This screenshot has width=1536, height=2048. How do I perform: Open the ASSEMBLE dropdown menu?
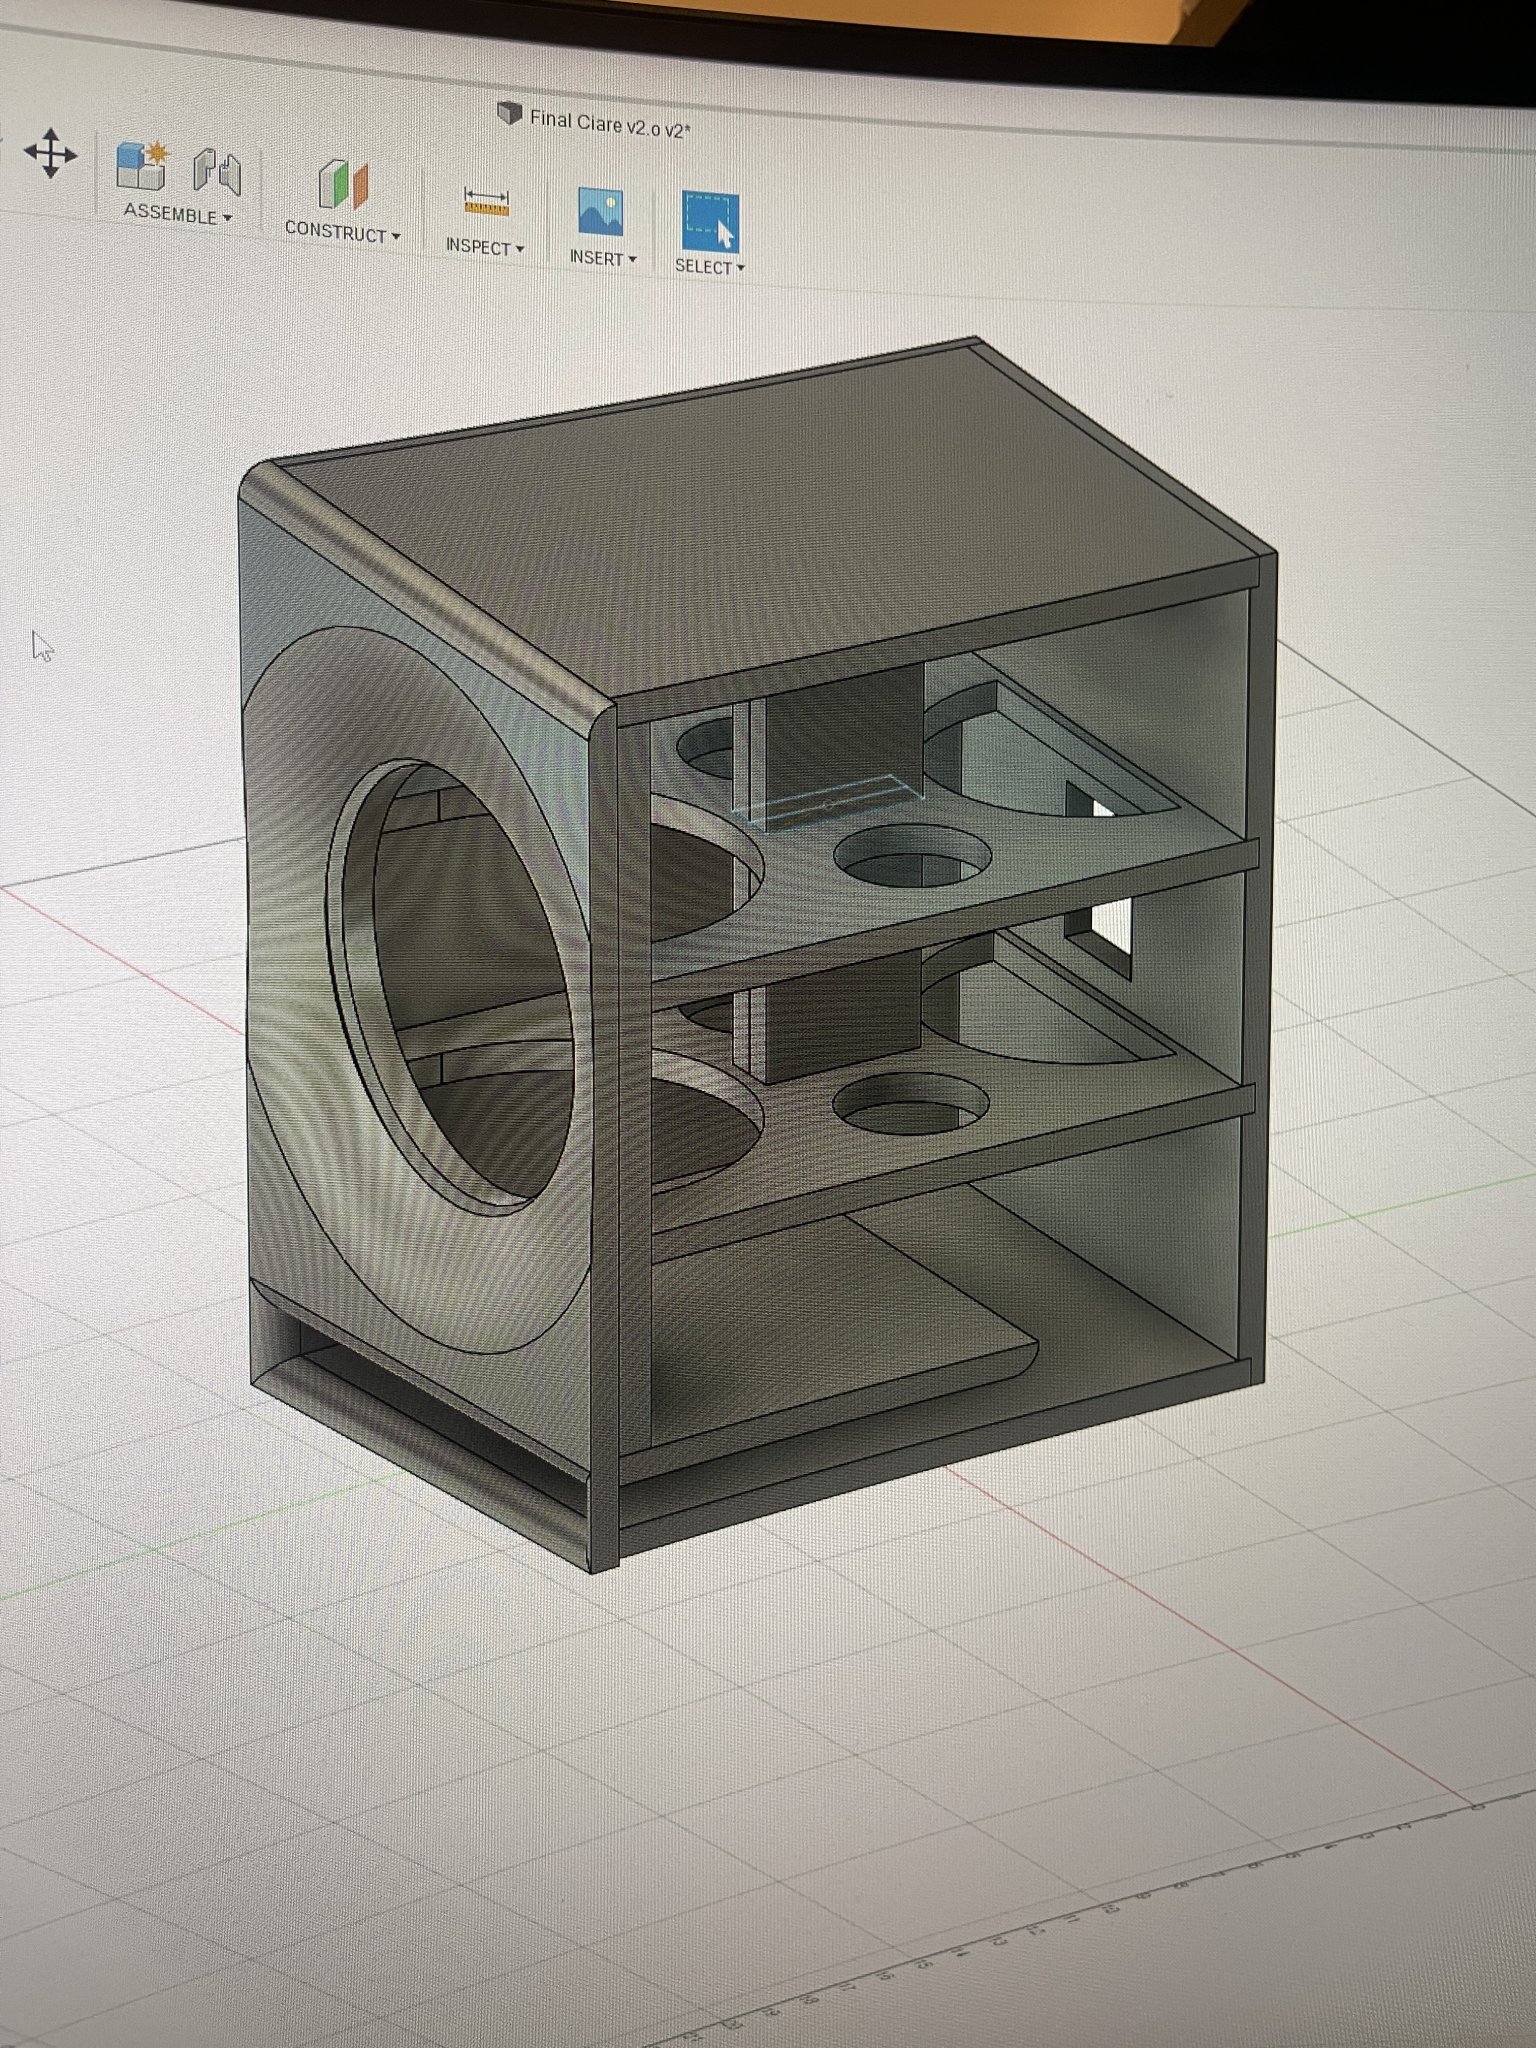click(x=178, y=214)
